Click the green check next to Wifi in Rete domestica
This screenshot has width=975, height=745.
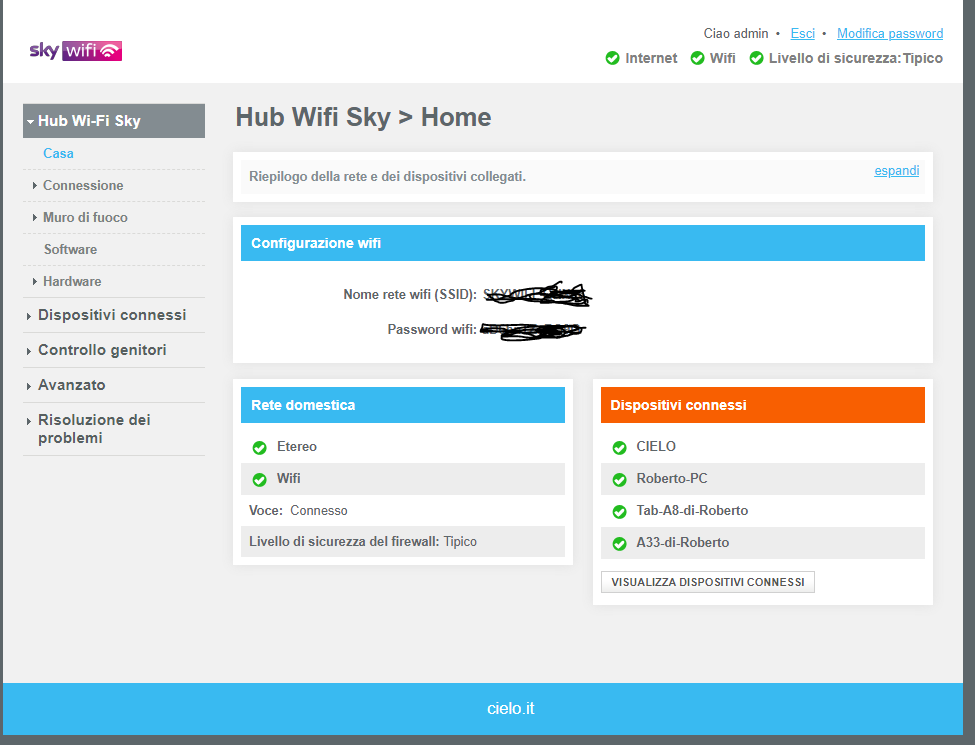259,479
